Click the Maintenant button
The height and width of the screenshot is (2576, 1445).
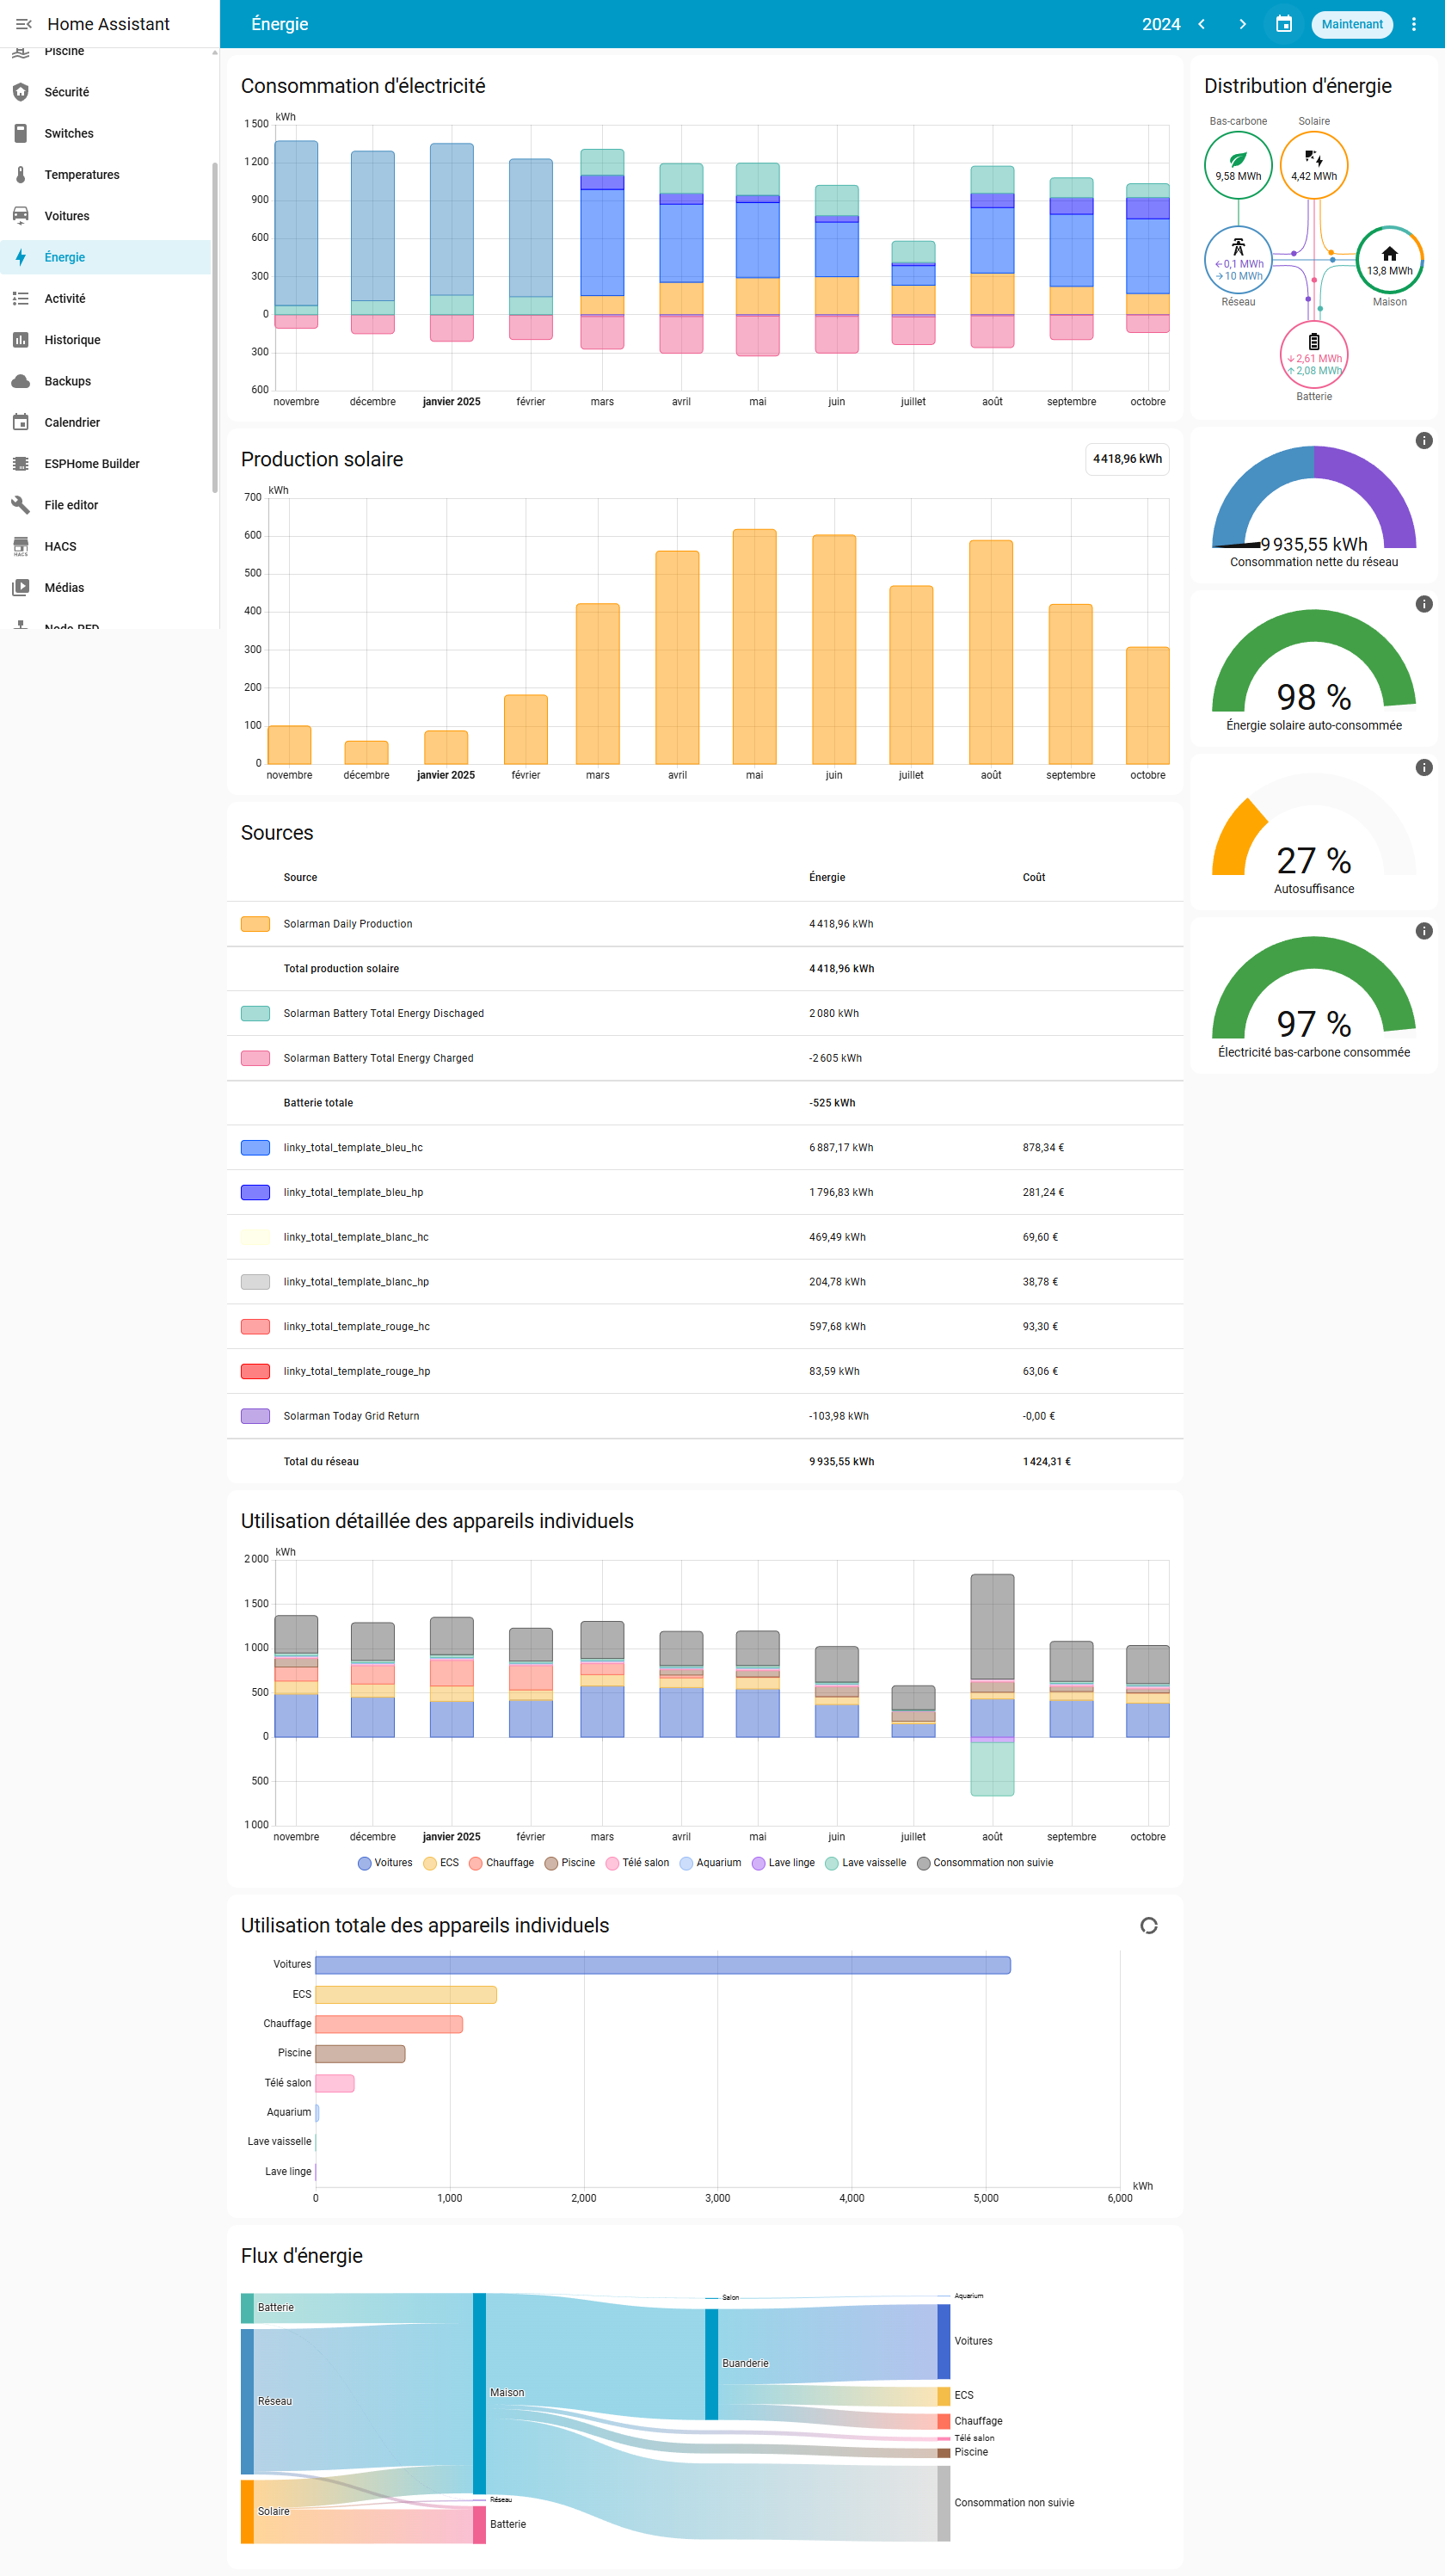pos(1351,24)
